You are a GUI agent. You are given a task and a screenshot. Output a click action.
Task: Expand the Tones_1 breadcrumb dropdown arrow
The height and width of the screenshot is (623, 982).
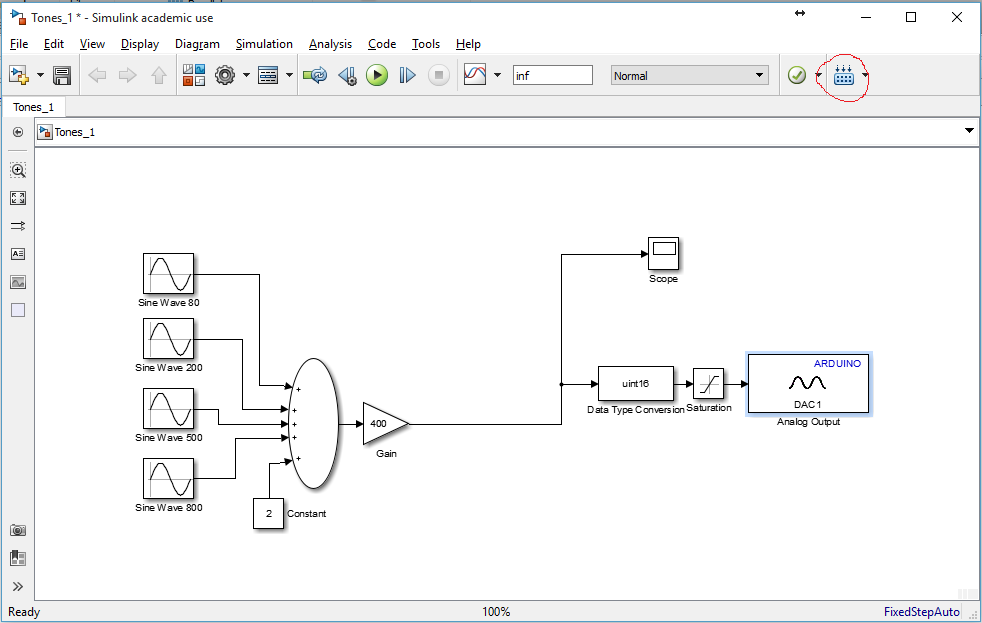[x=968, y=130]
